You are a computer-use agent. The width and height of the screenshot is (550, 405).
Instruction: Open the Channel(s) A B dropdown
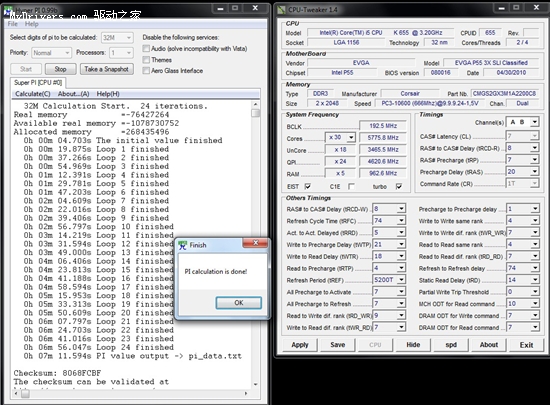[534, 122]
